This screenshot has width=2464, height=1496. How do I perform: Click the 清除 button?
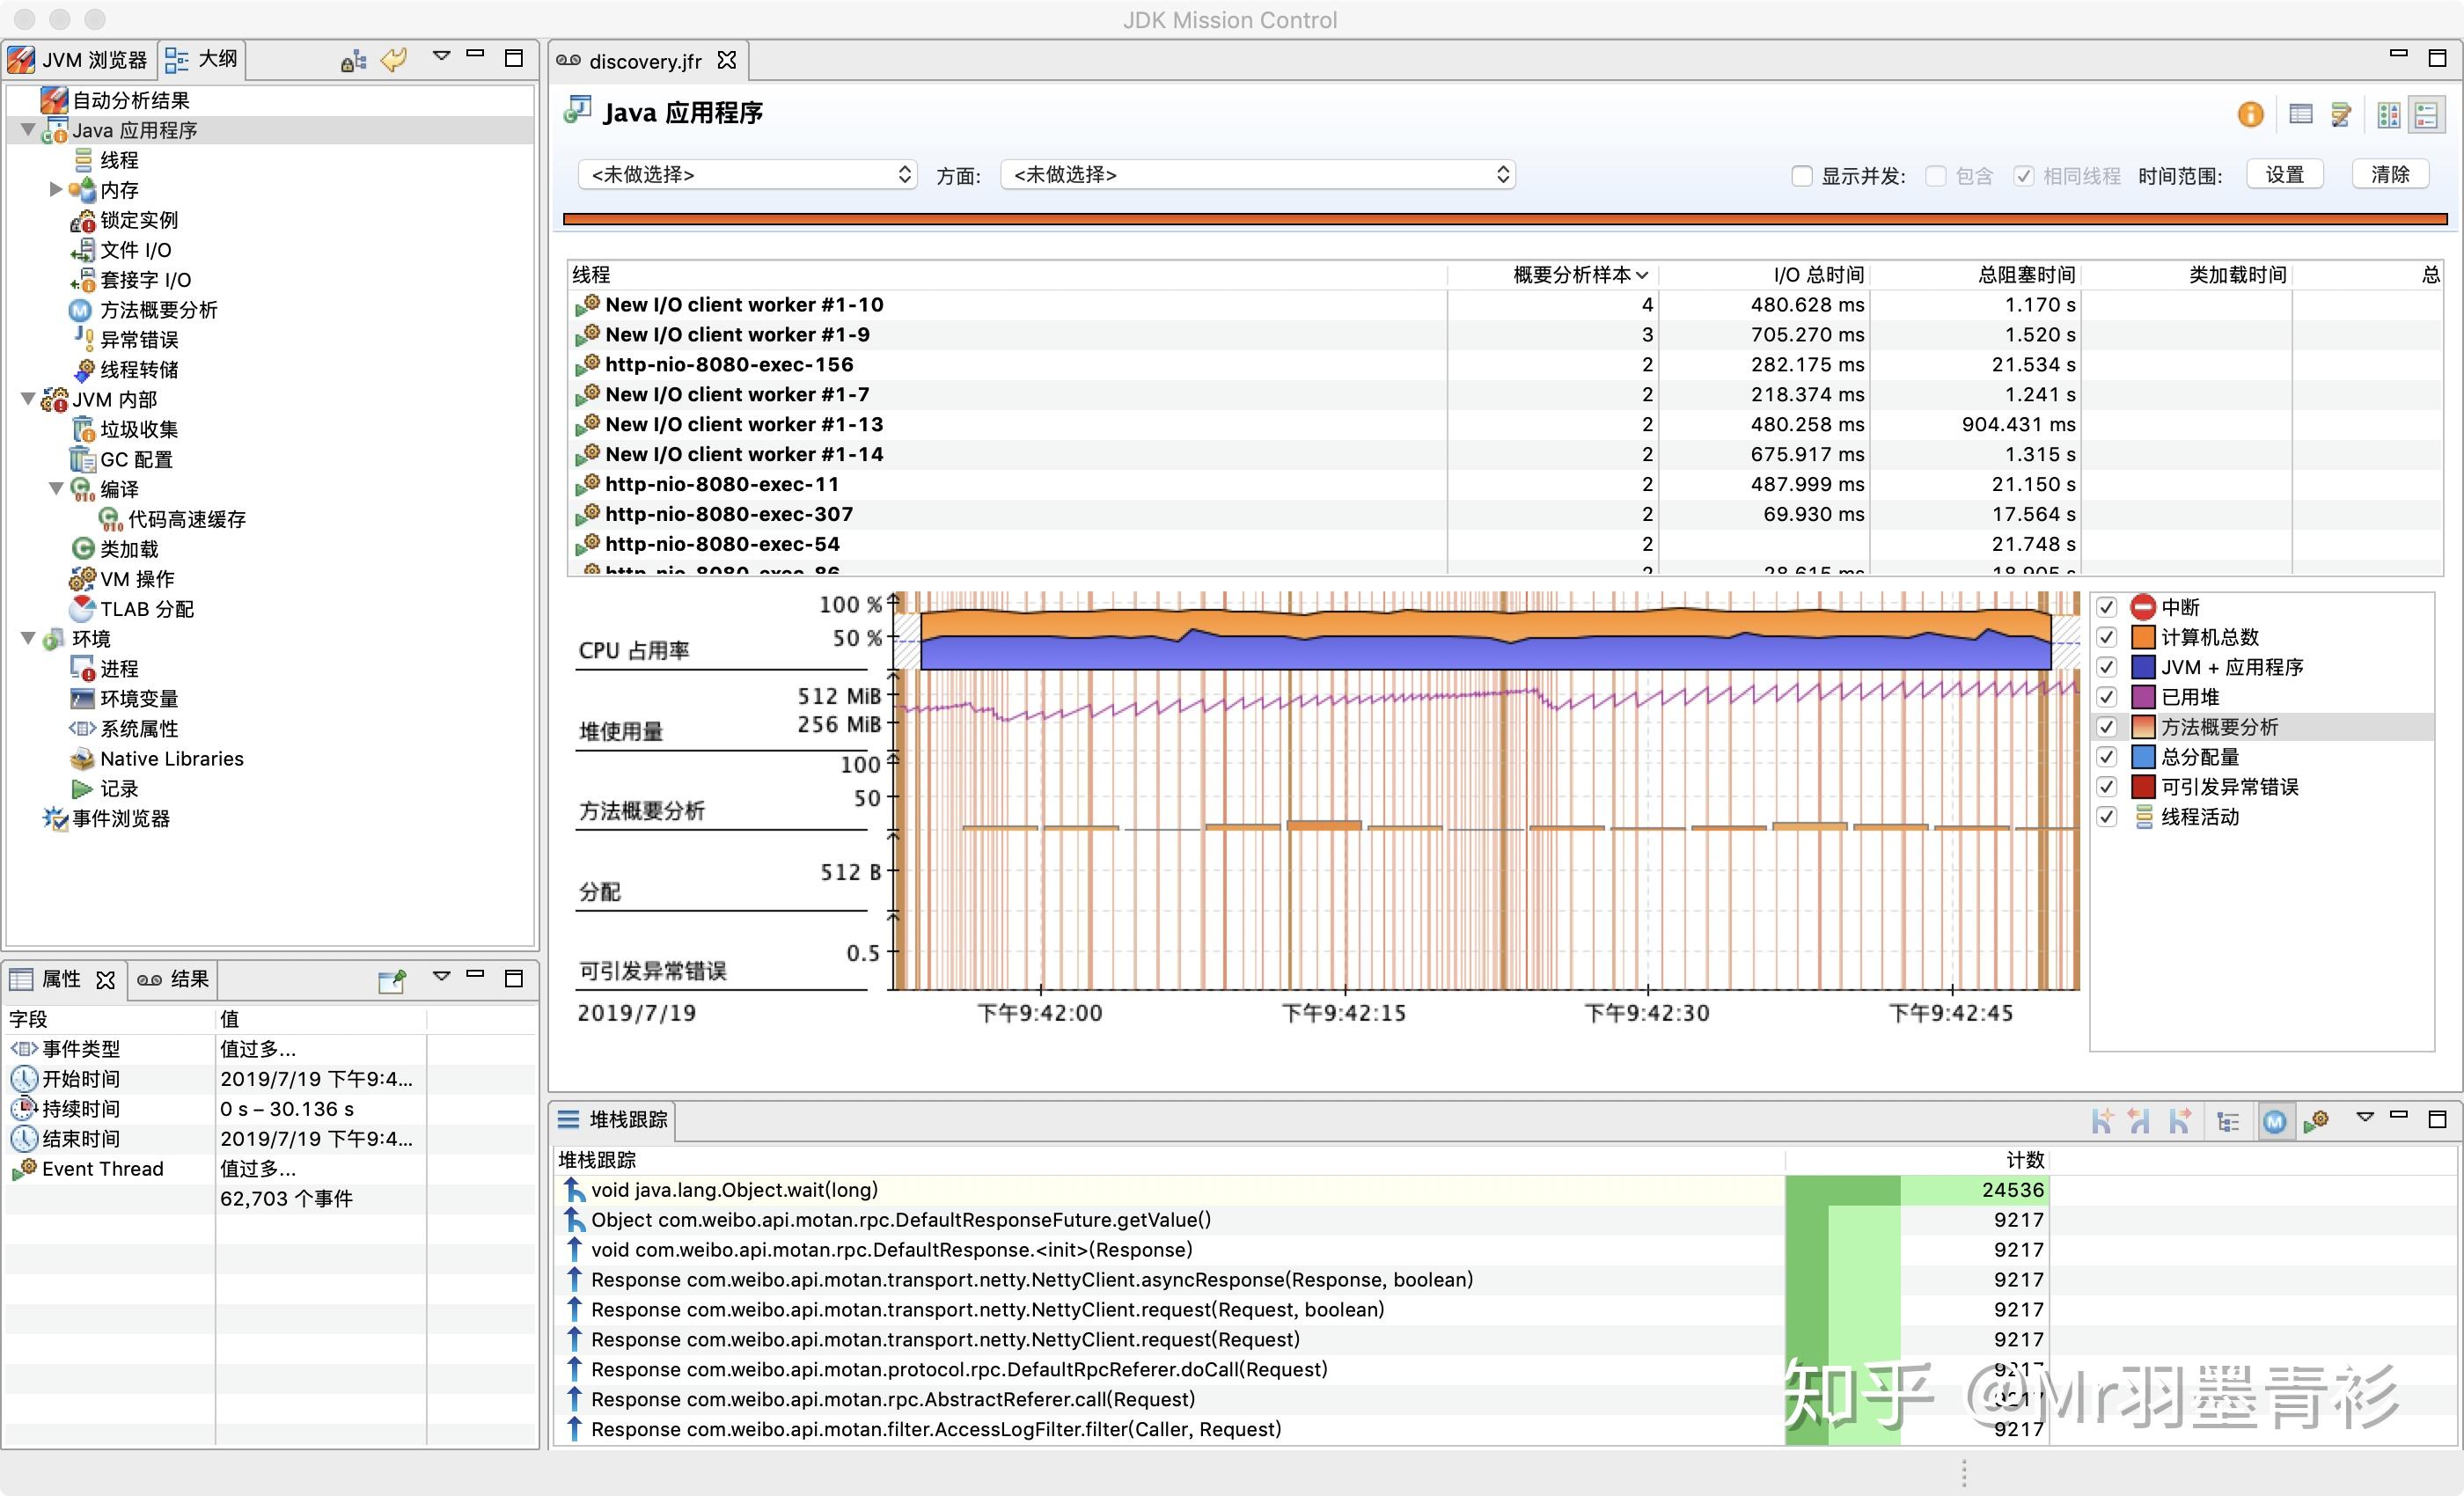click(2391, 175)
